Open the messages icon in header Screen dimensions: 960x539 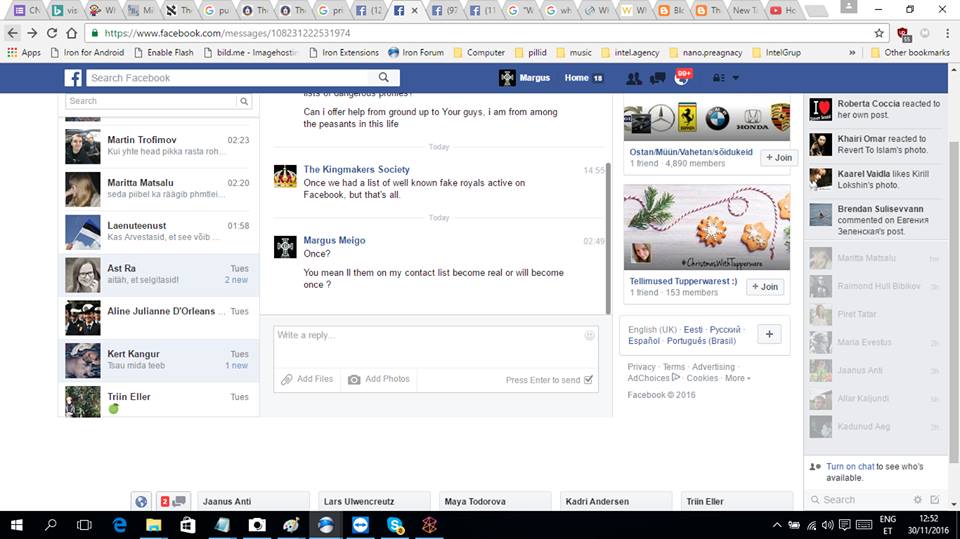point(658,78)
